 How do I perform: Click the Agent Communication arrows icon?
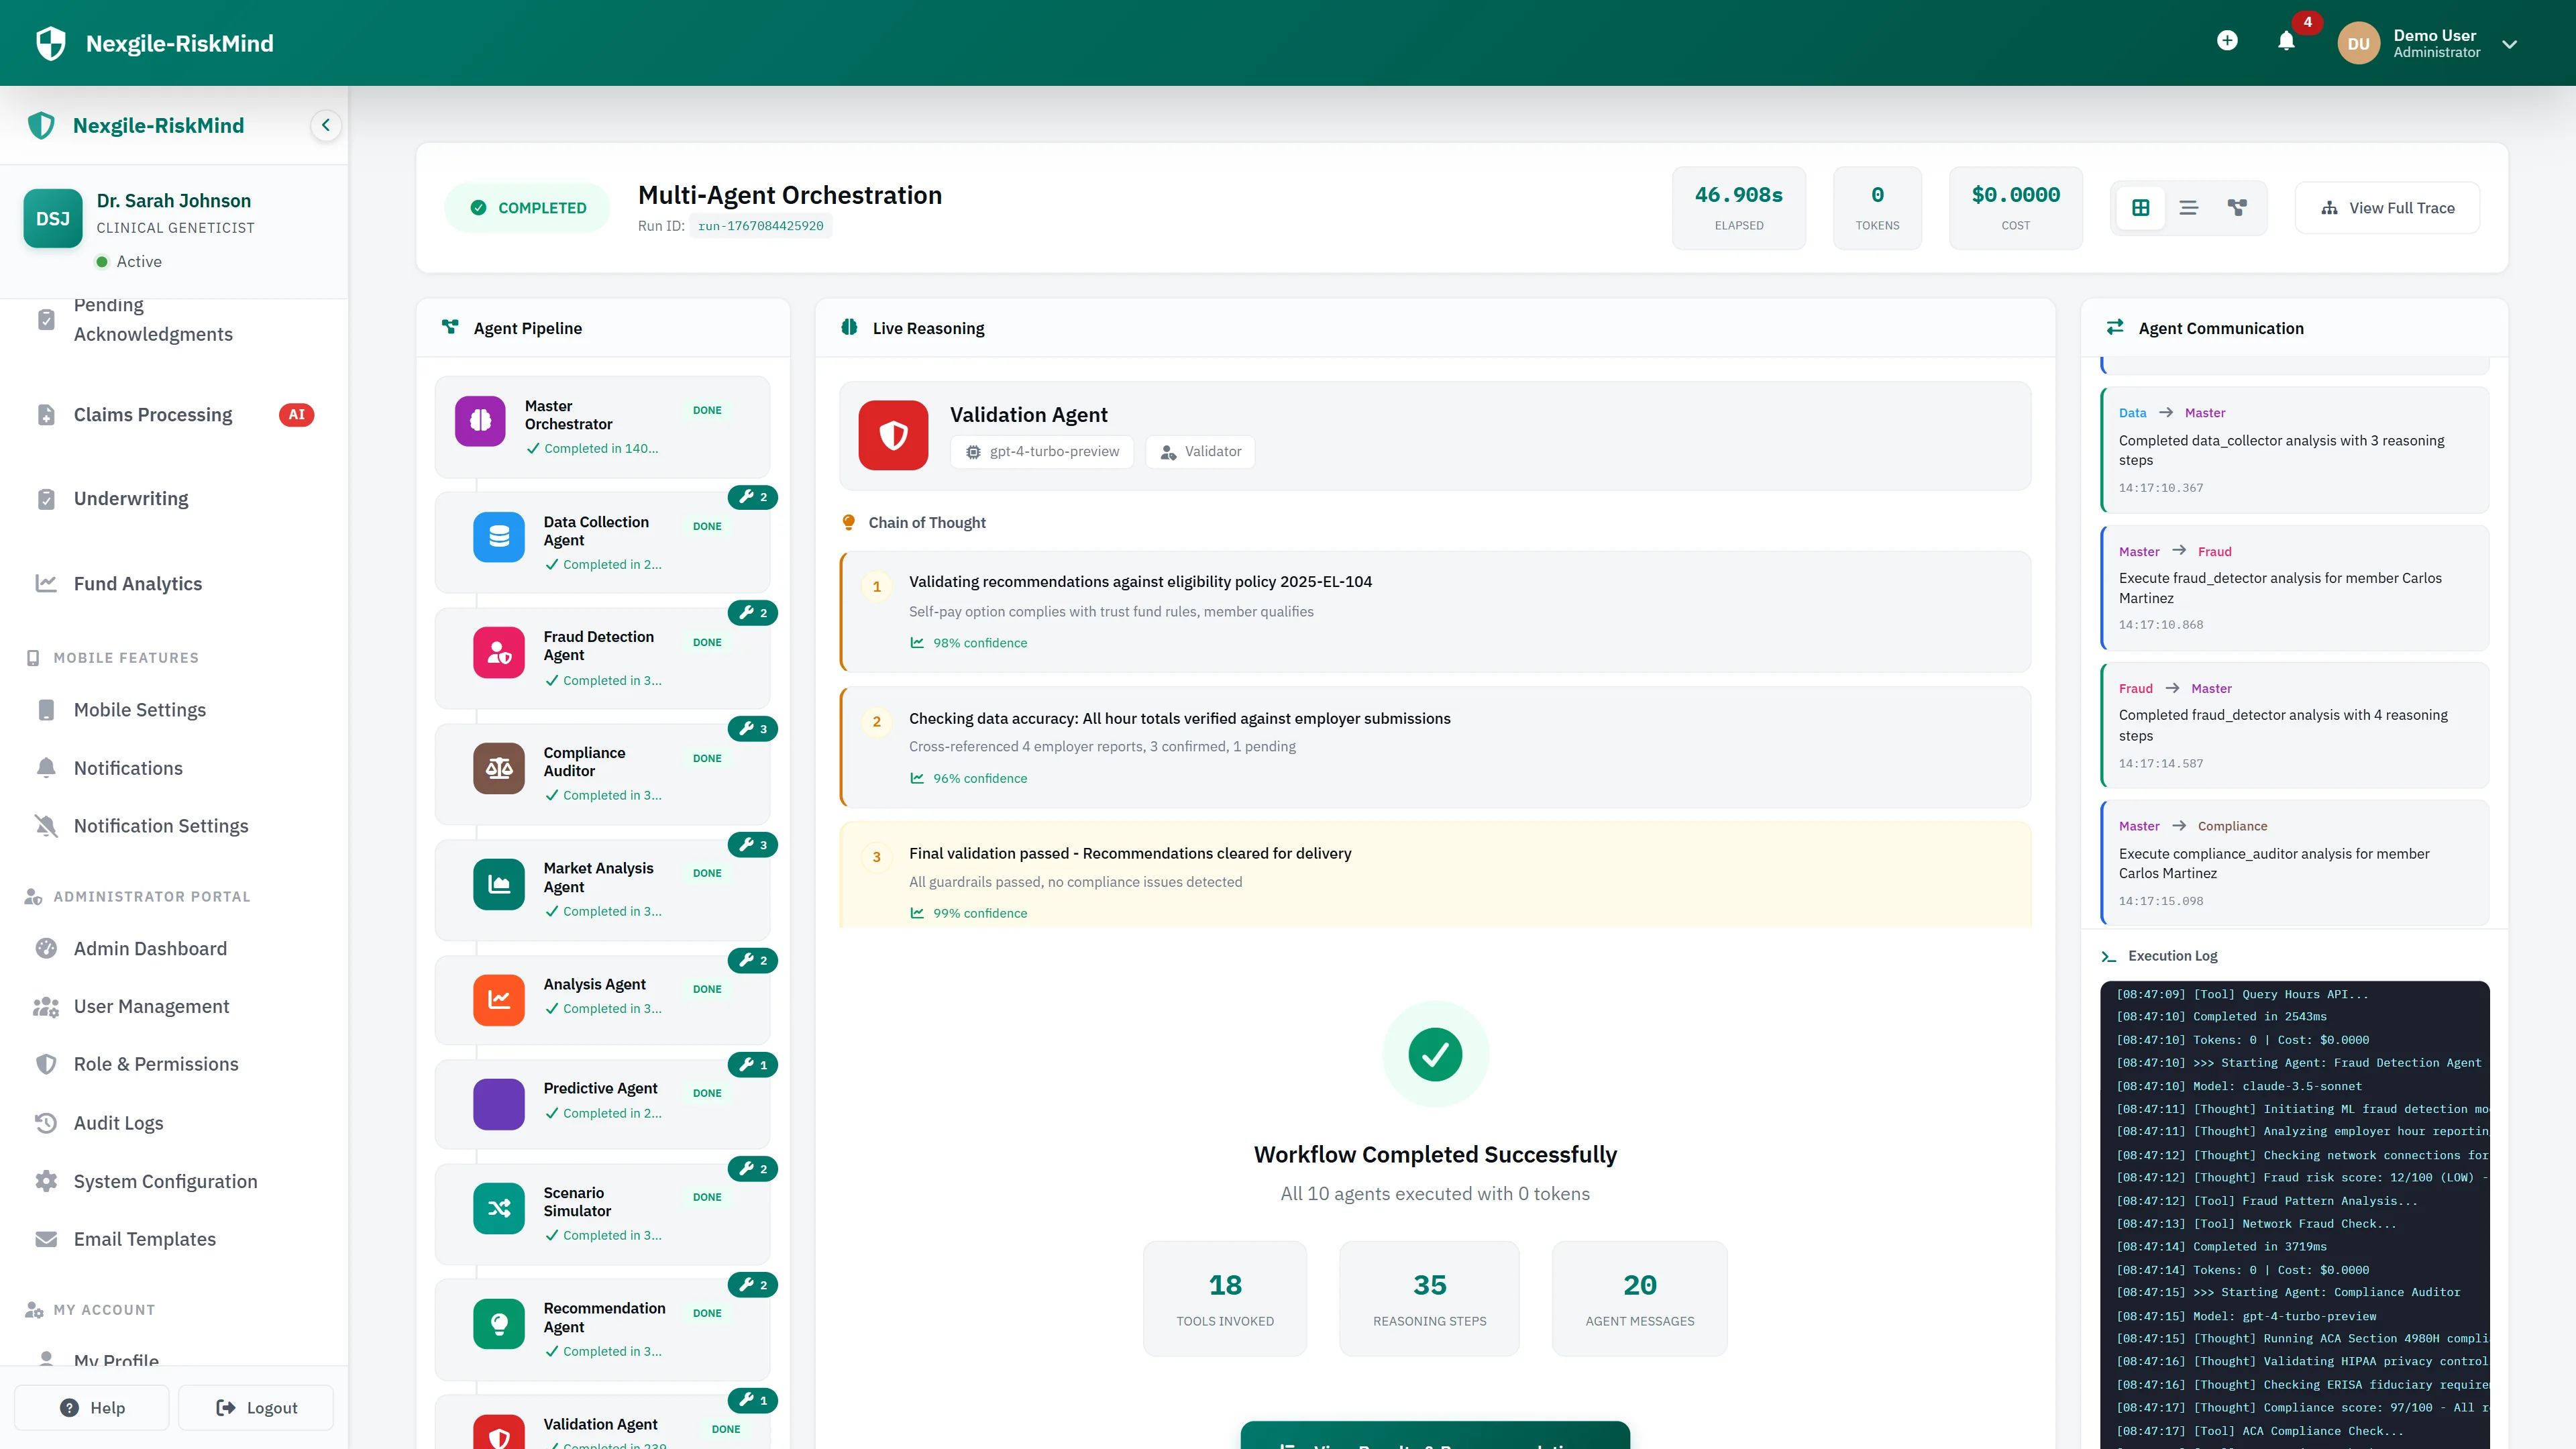coord(2115,327)
